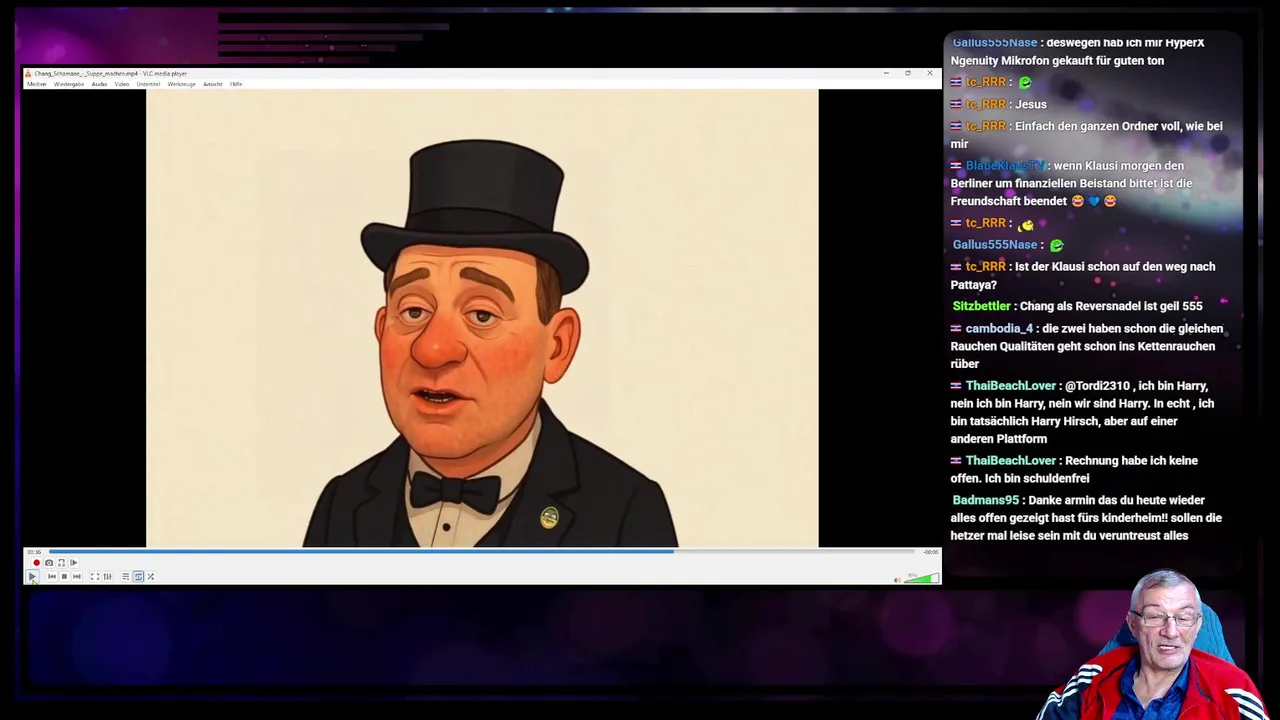The height and width of the screenshot is (720, 1280).
Task: Click the VLC cone icon in title bar
Action: [x=28, y=73]
